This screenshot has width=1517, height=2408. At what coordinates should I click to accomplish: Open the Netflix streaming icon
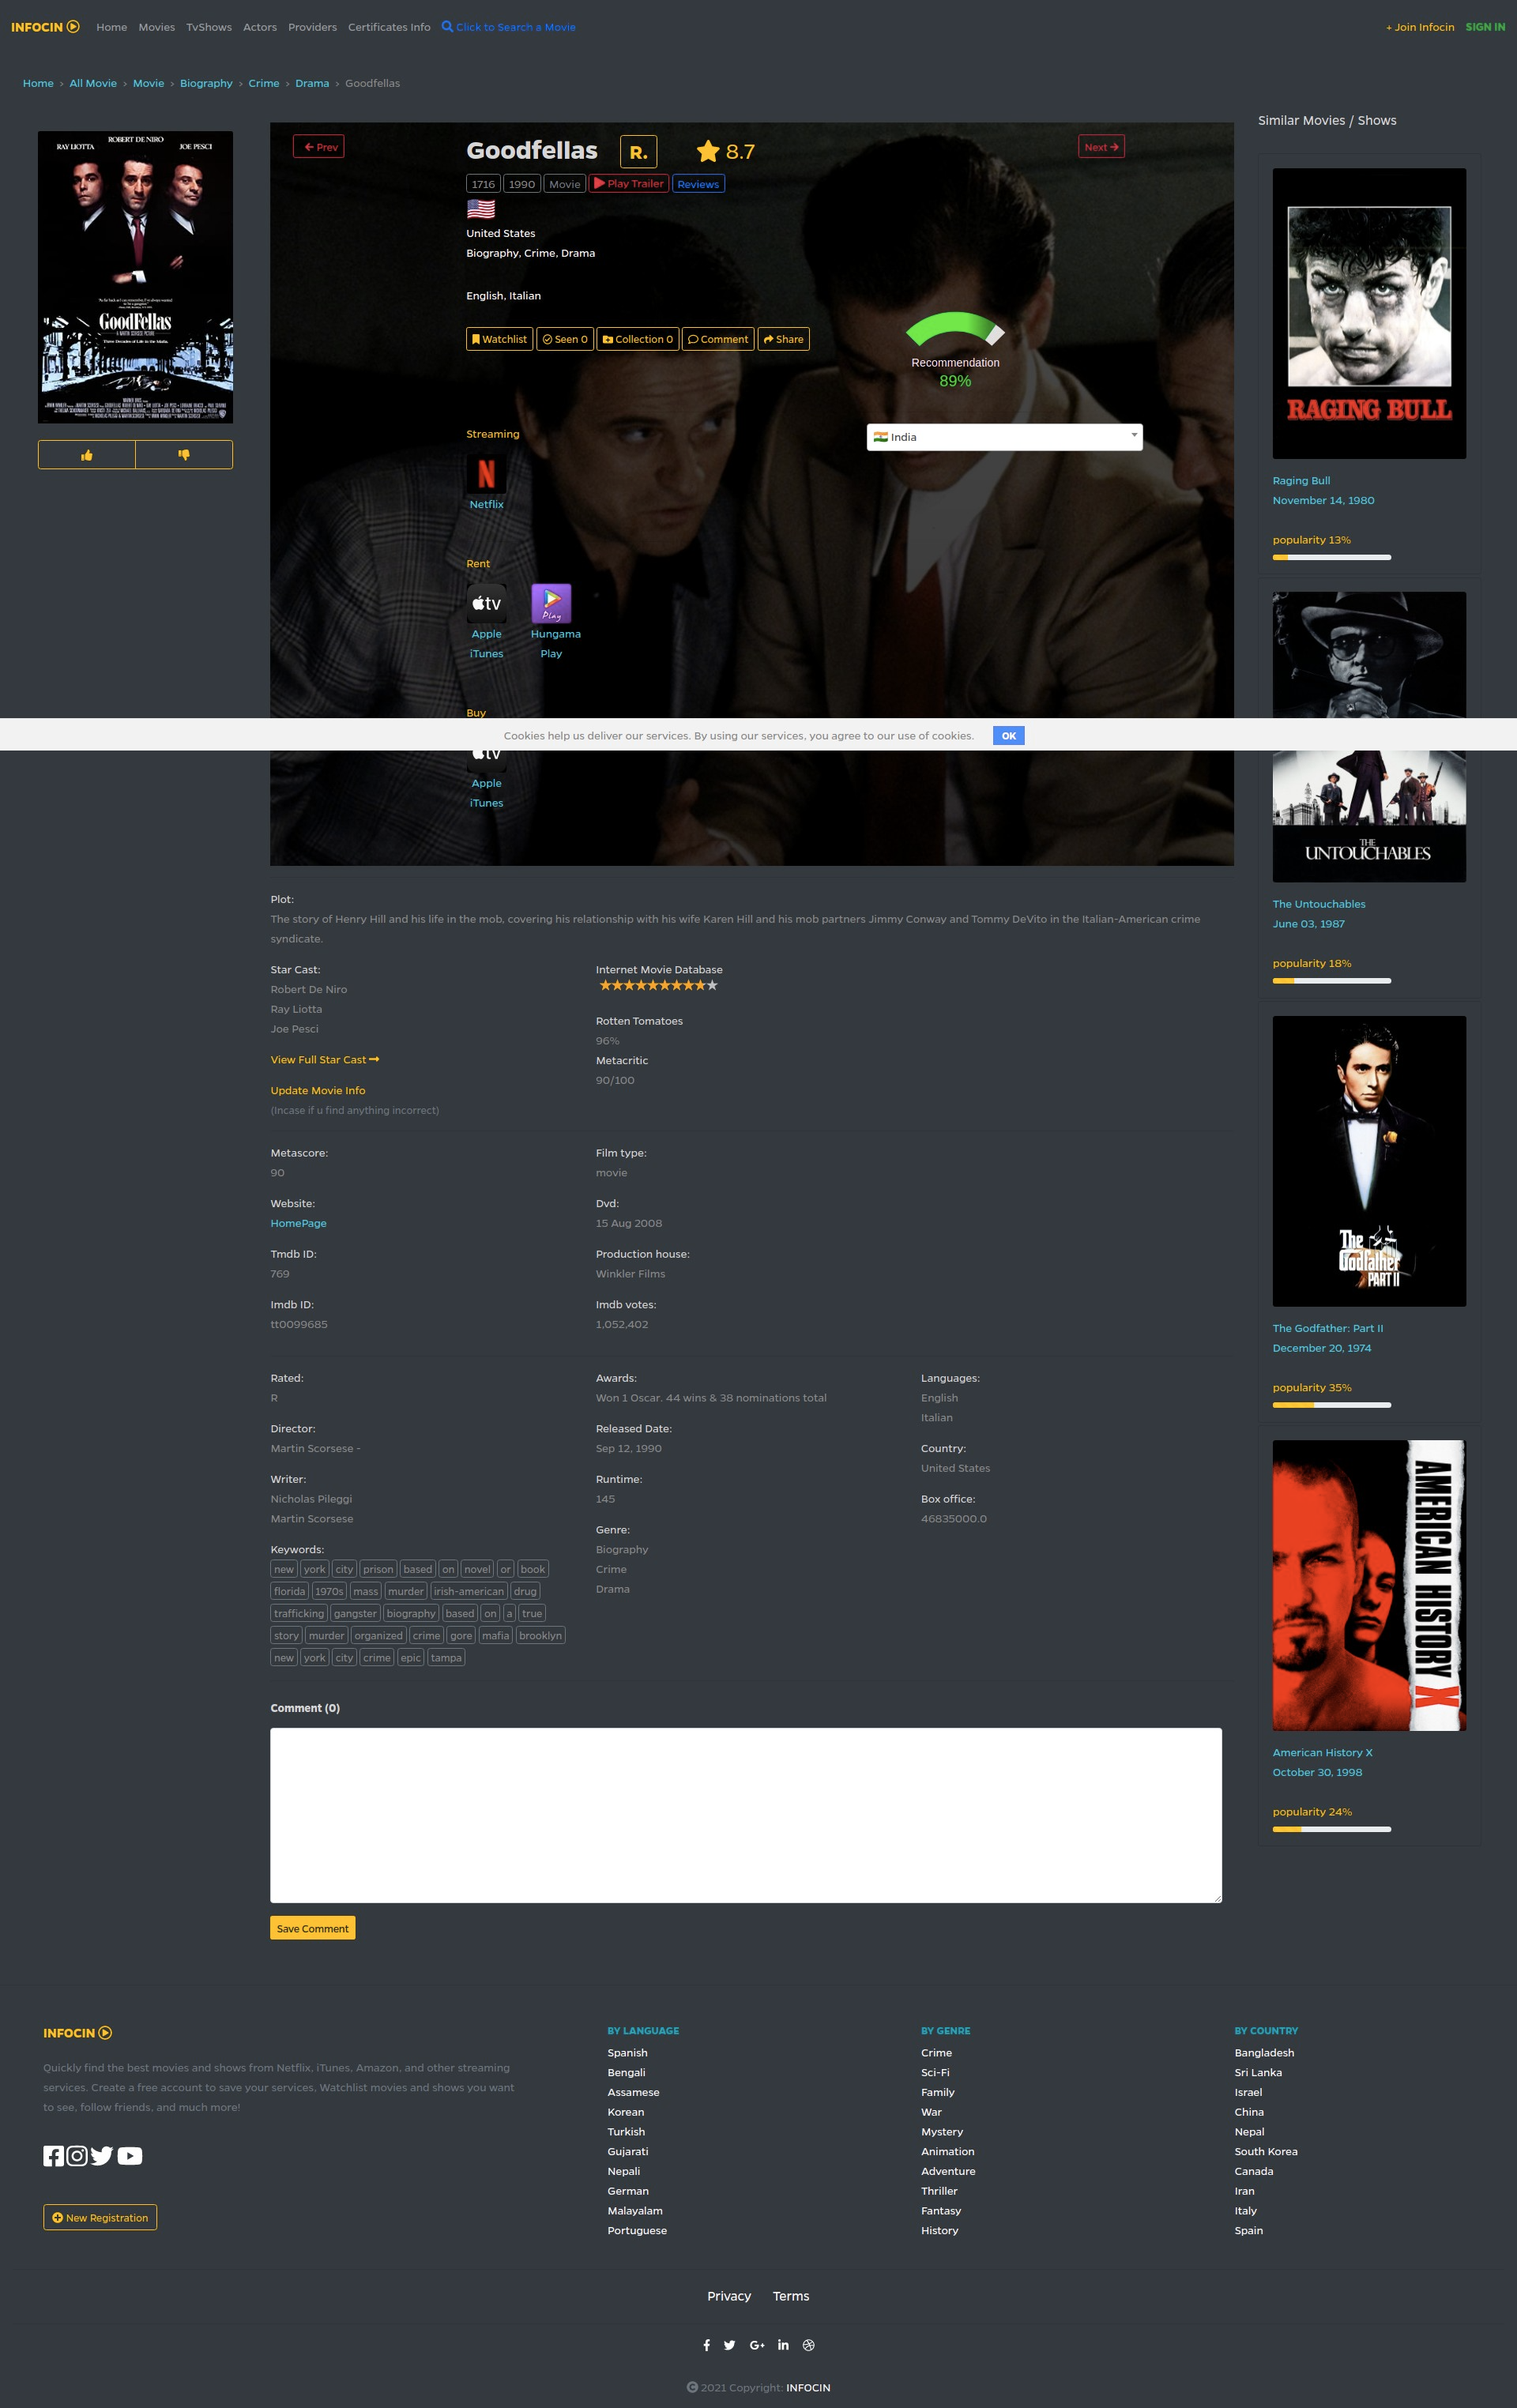pyautogui.click(x=486, y=473)
